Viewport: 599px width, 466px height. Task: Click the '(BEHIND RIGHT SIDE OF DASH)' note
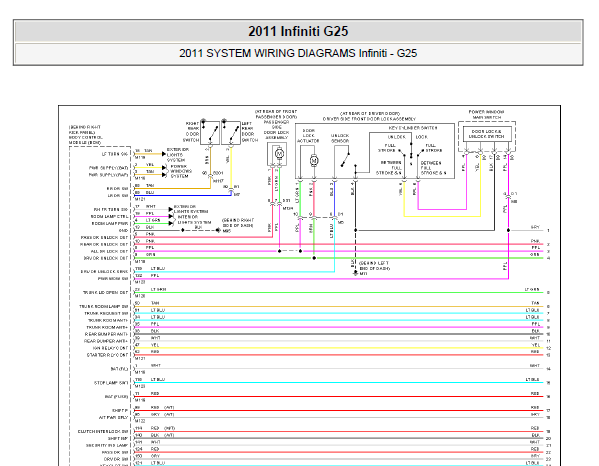pos(238,223)
